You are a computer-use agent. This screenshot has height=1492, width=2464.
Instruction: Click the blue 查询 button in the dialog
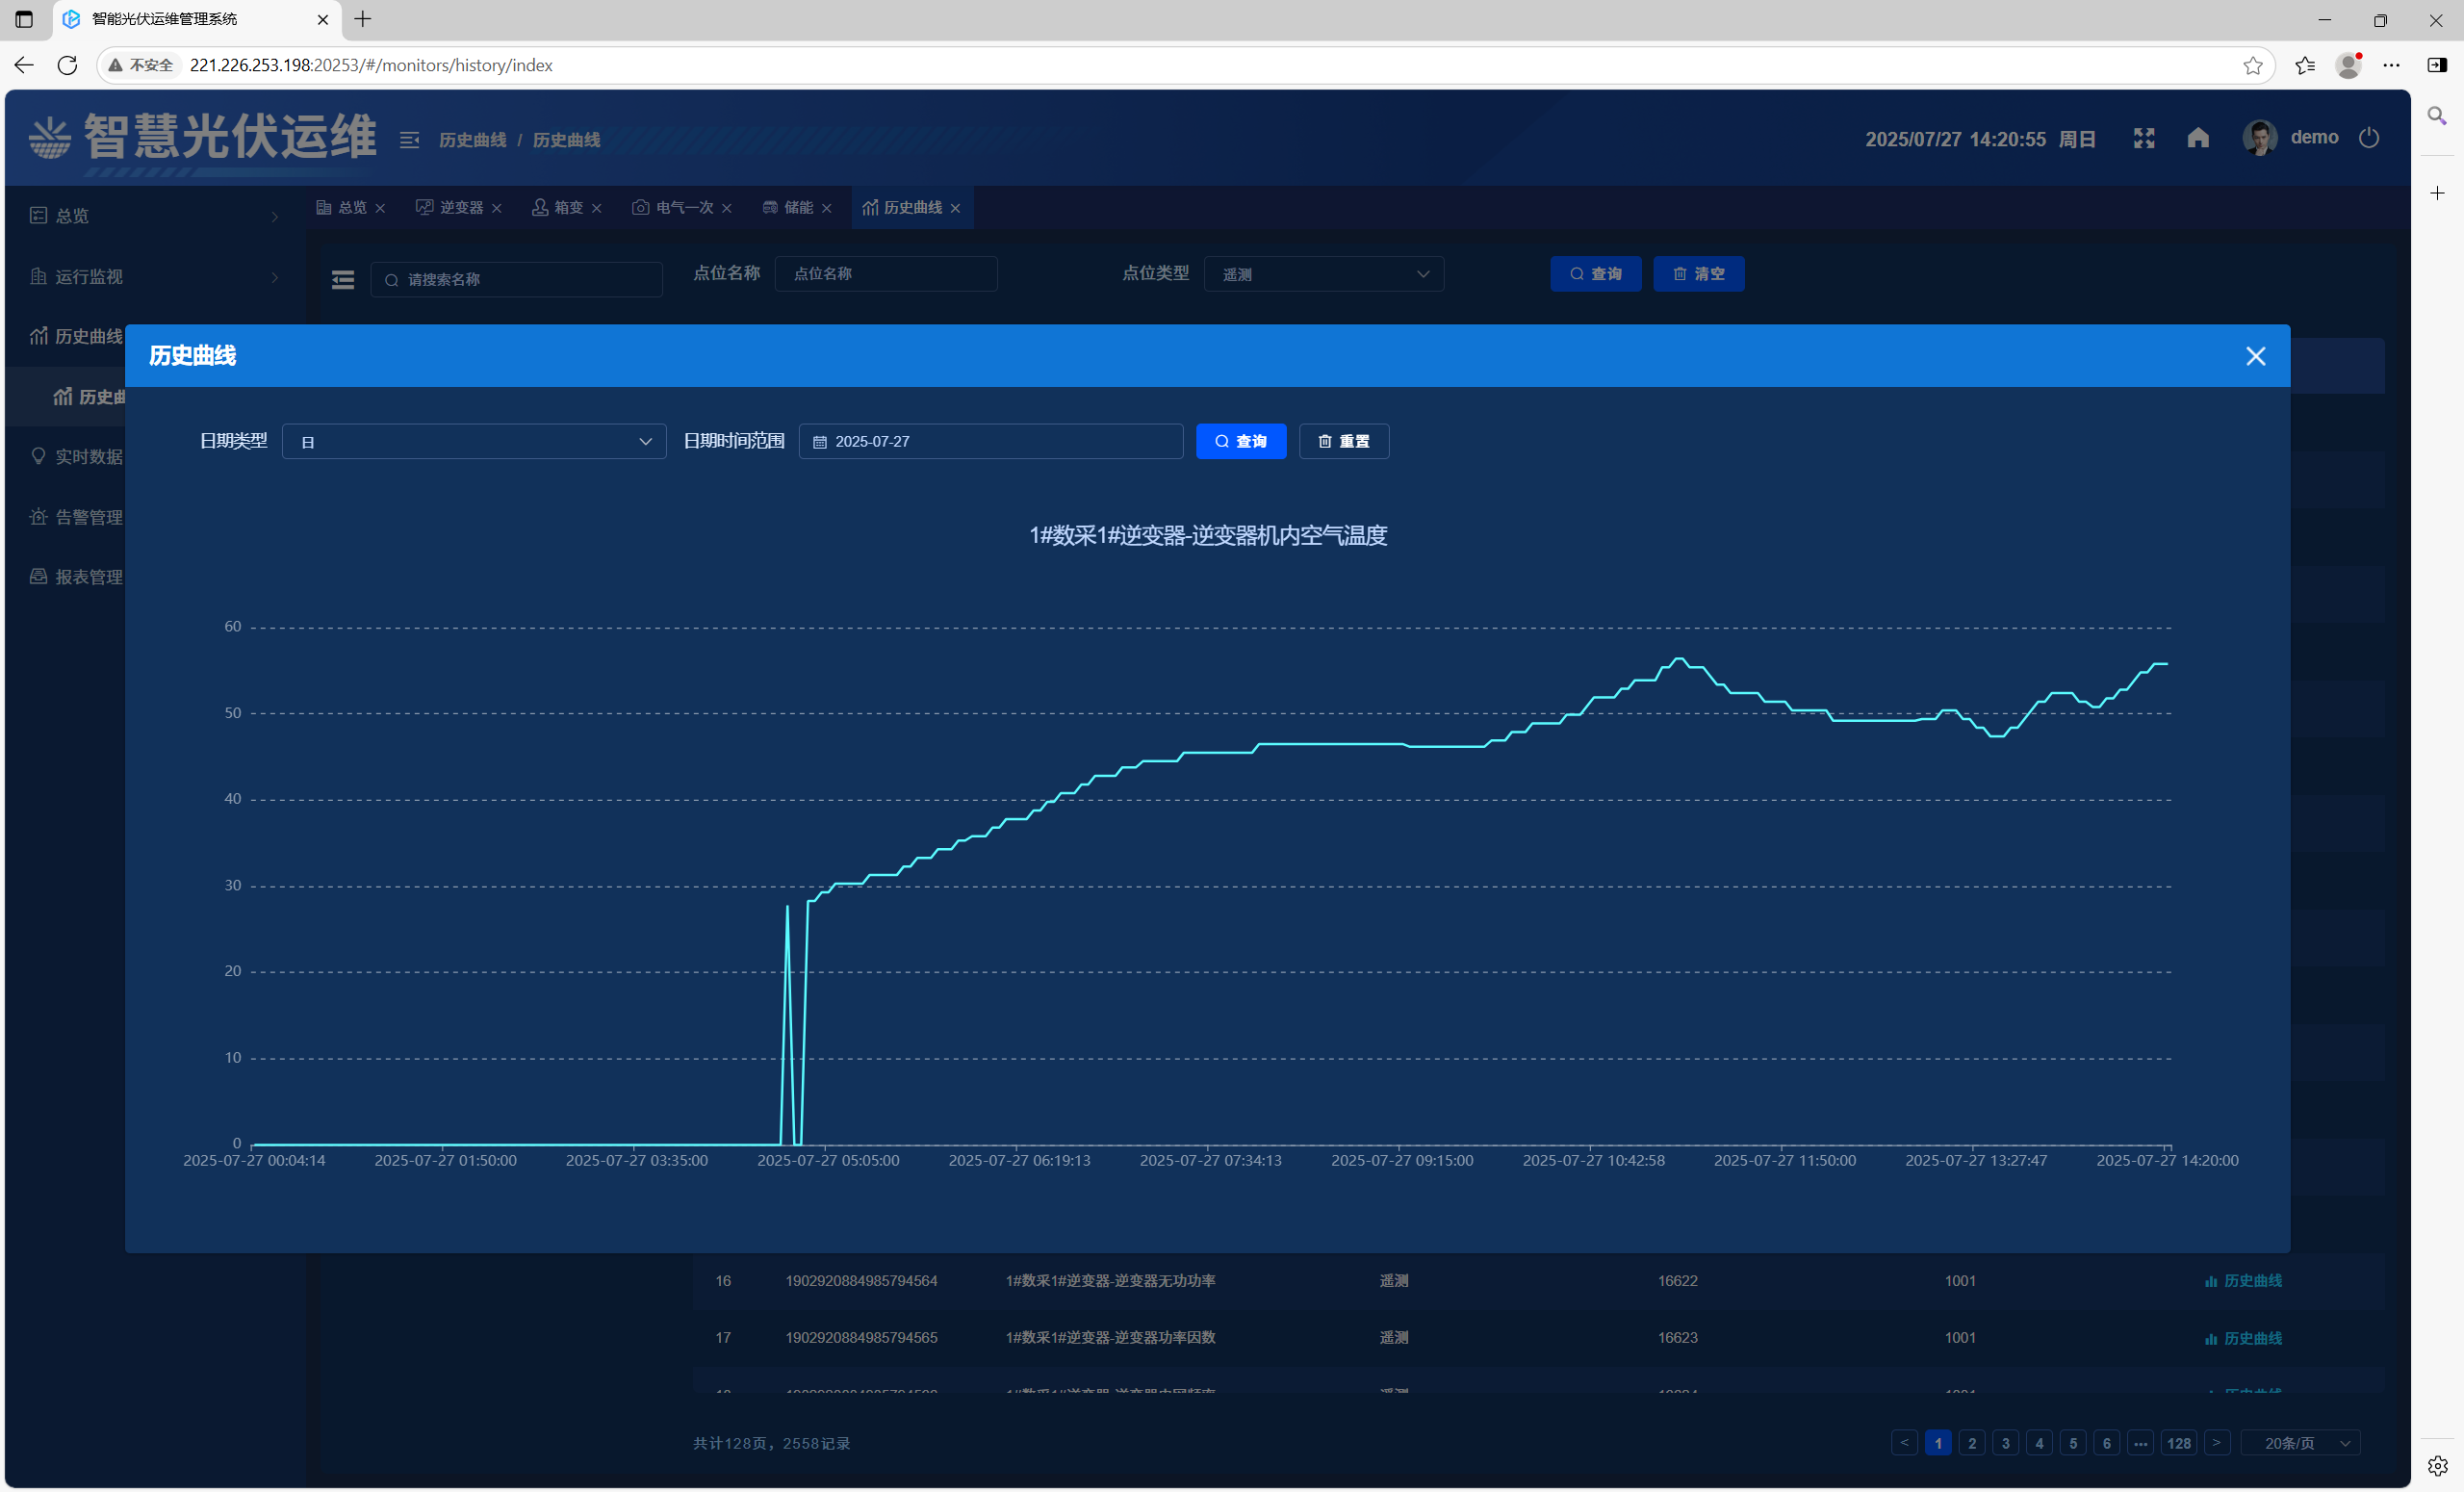pos(1240,442)
